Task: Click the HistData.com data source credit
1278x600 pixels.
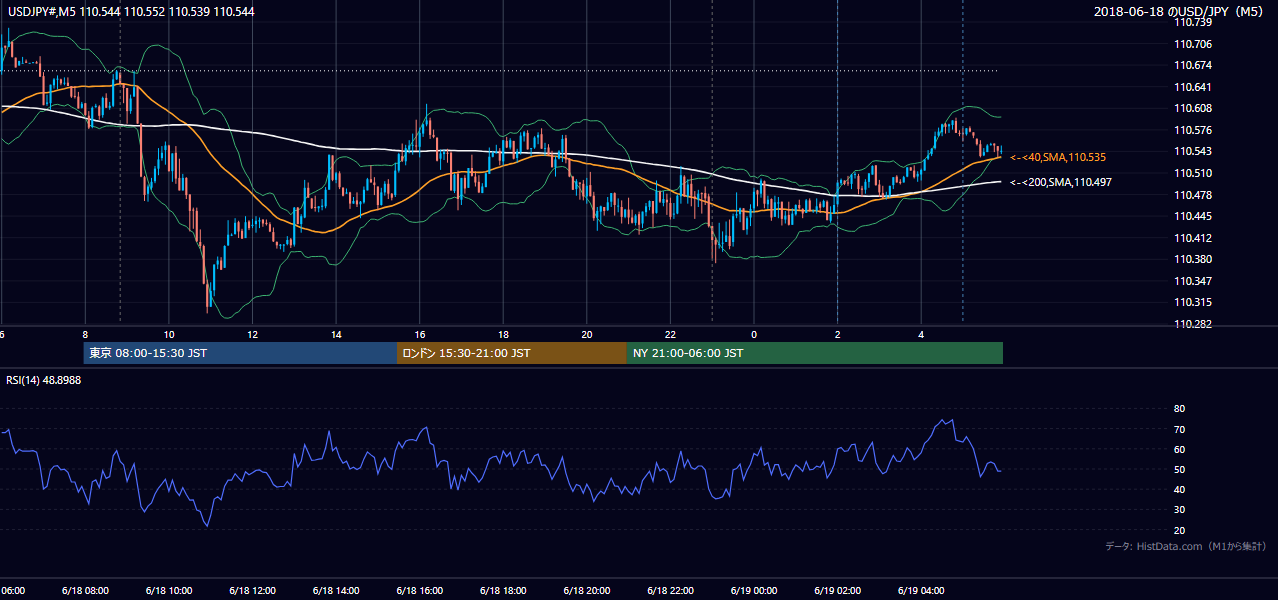Action: (1186, 546)
